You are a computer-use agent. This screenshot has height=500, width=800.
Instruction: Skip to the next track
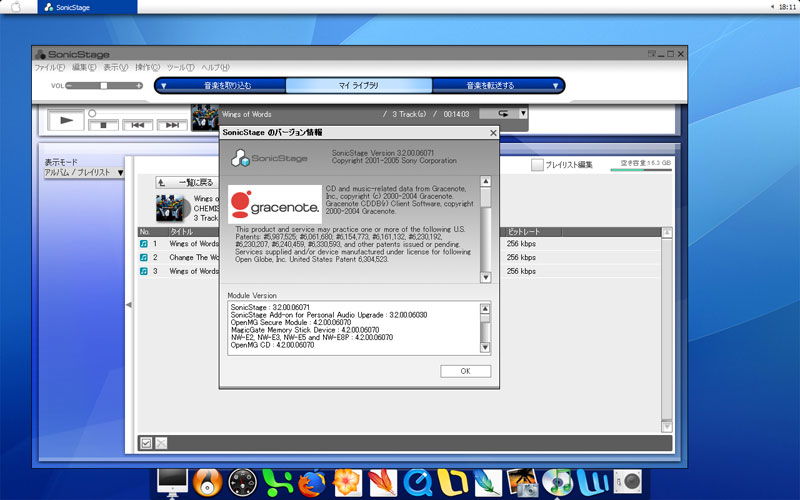click(x=172, y=125)
